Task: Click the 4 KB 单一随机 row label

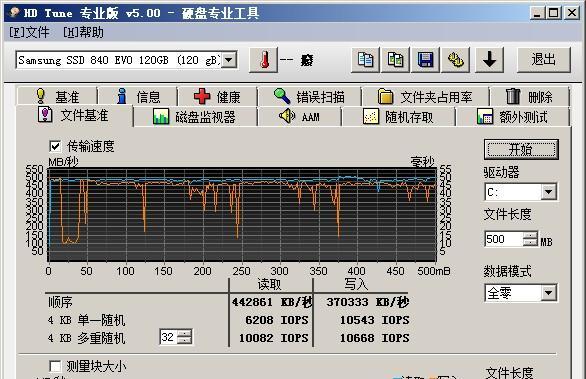Action: [86, 320]
